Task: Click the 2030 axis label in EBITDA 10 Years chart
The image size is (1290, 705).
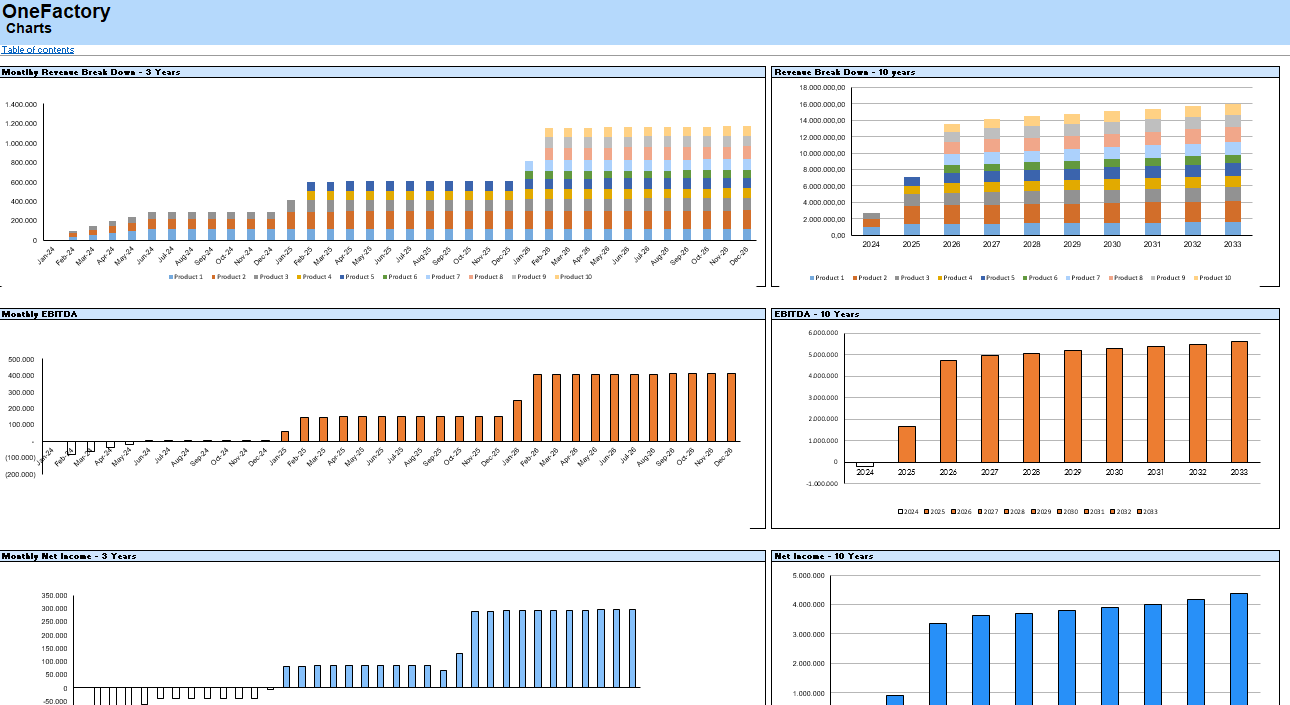Action: click(x=1114, y=472)
